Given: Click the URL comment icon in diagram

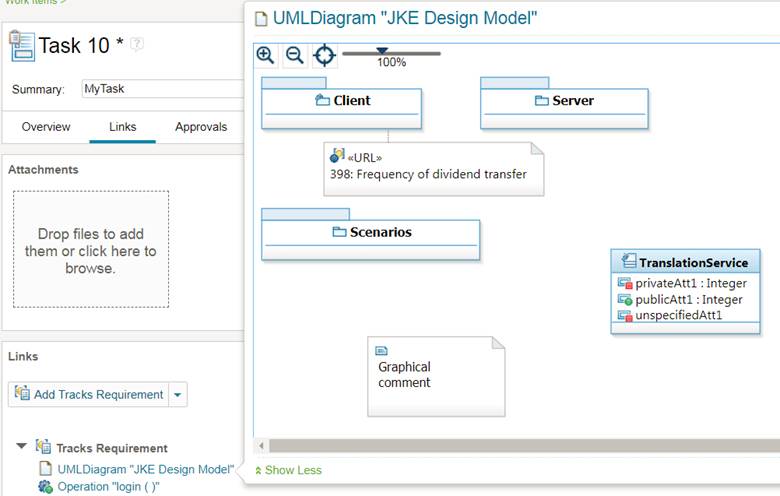Looking at the screenshot, I should click(x=337, y=156).
